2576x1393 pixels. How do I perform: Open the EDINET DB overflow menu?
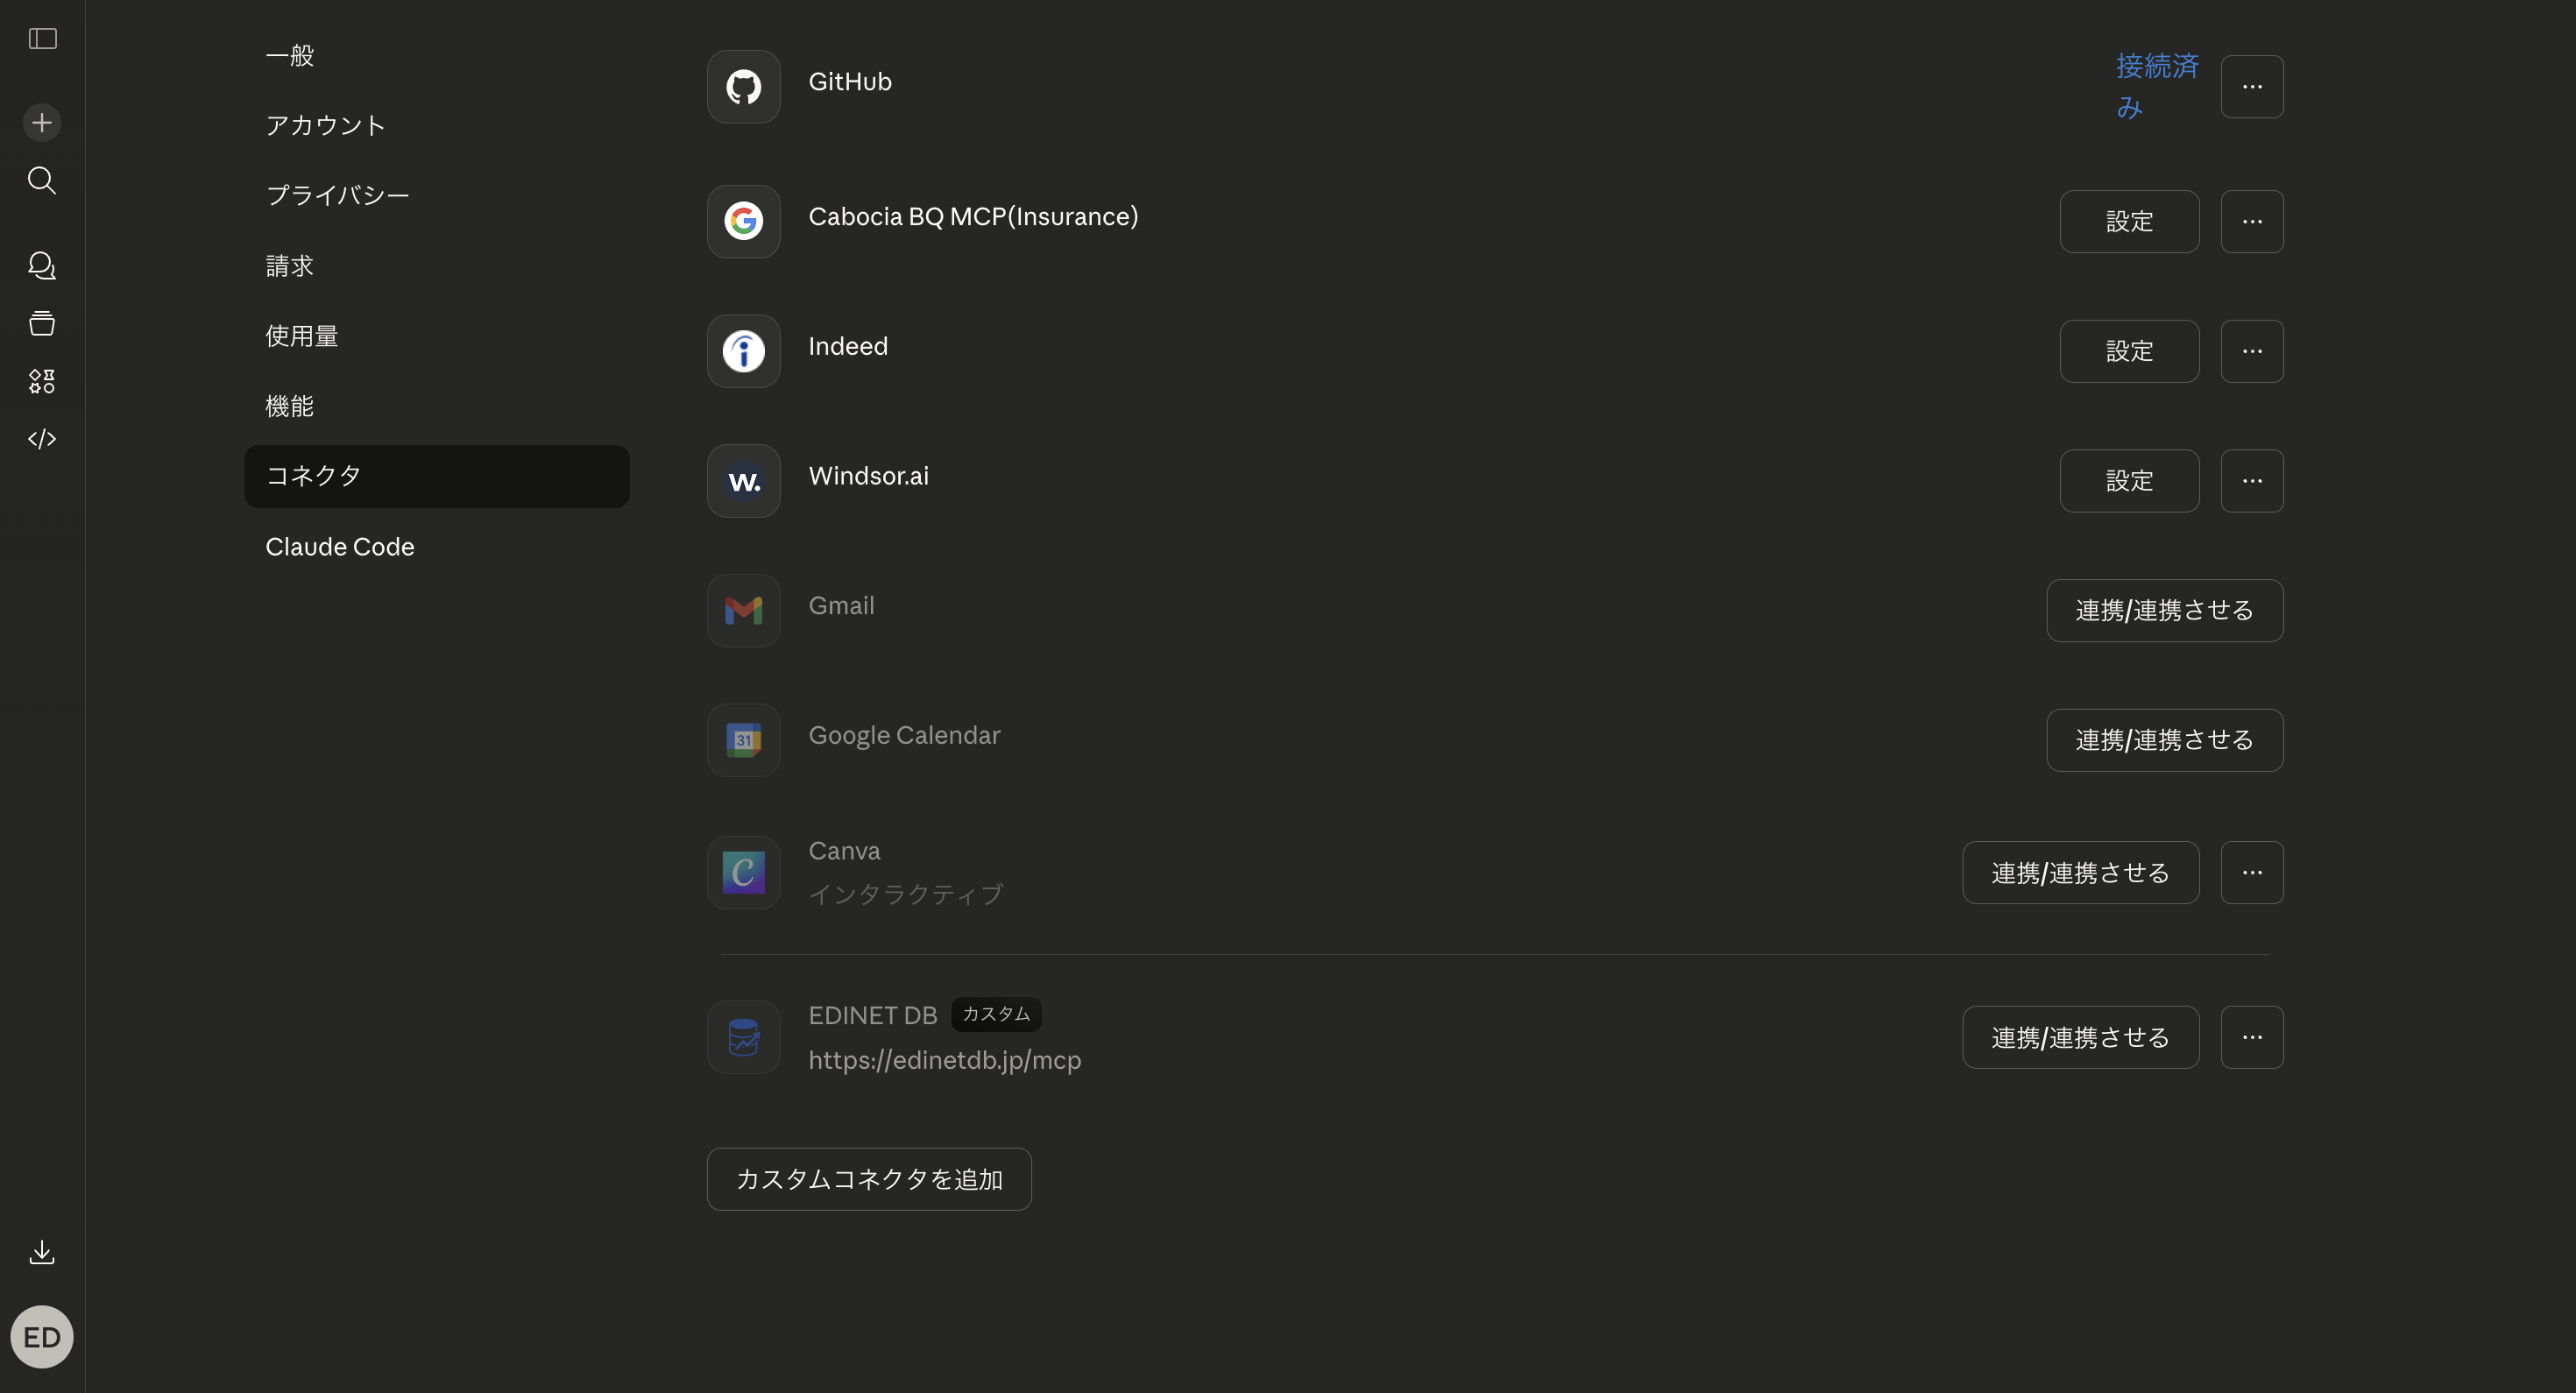[x=2251, y=1037]
